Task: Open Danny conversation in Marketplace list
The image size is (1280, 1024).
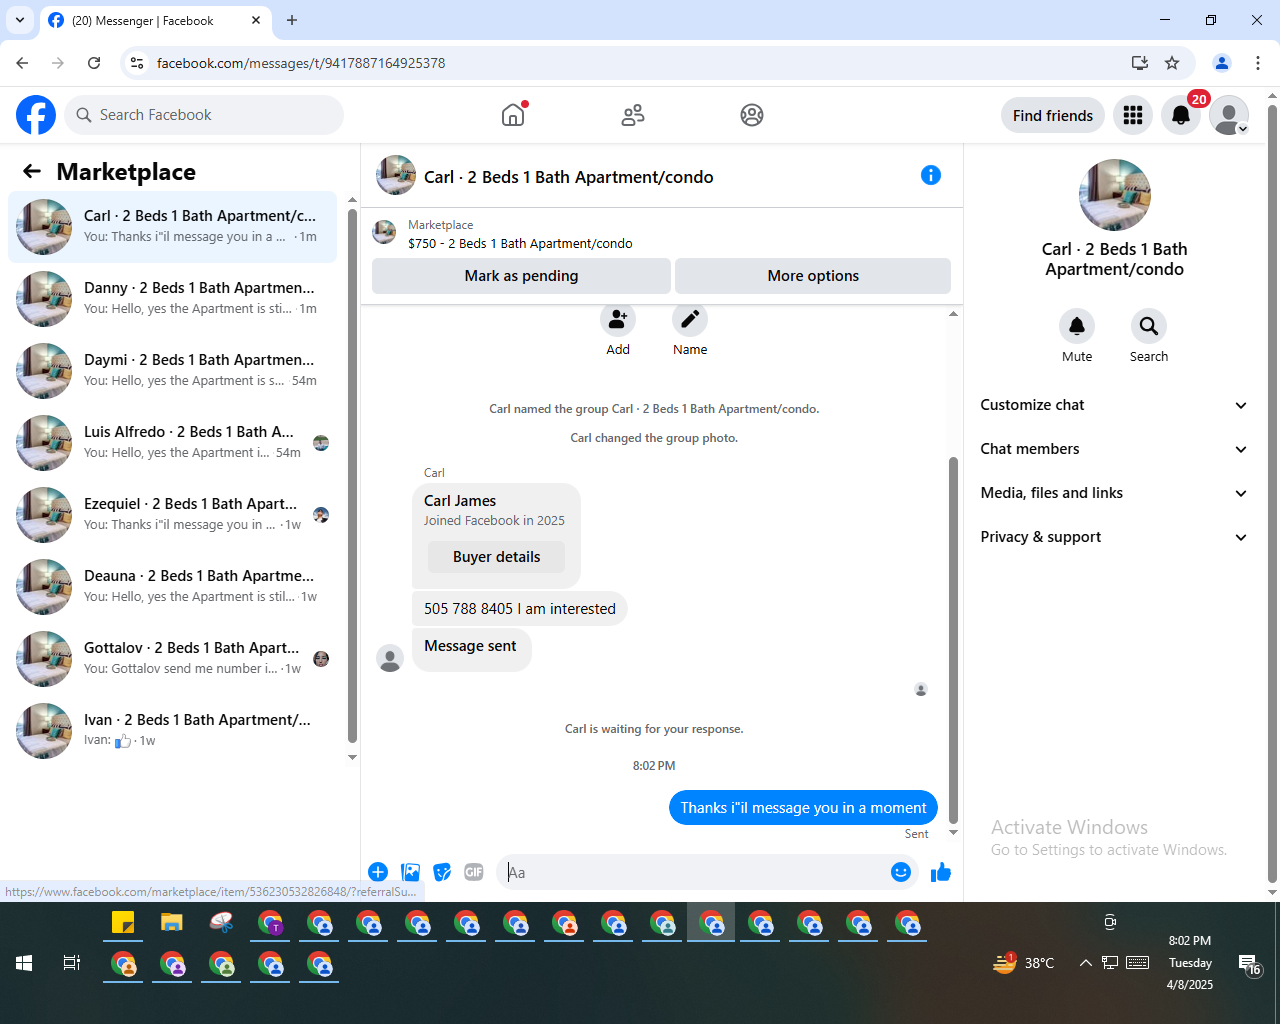Action: [172, 299]
